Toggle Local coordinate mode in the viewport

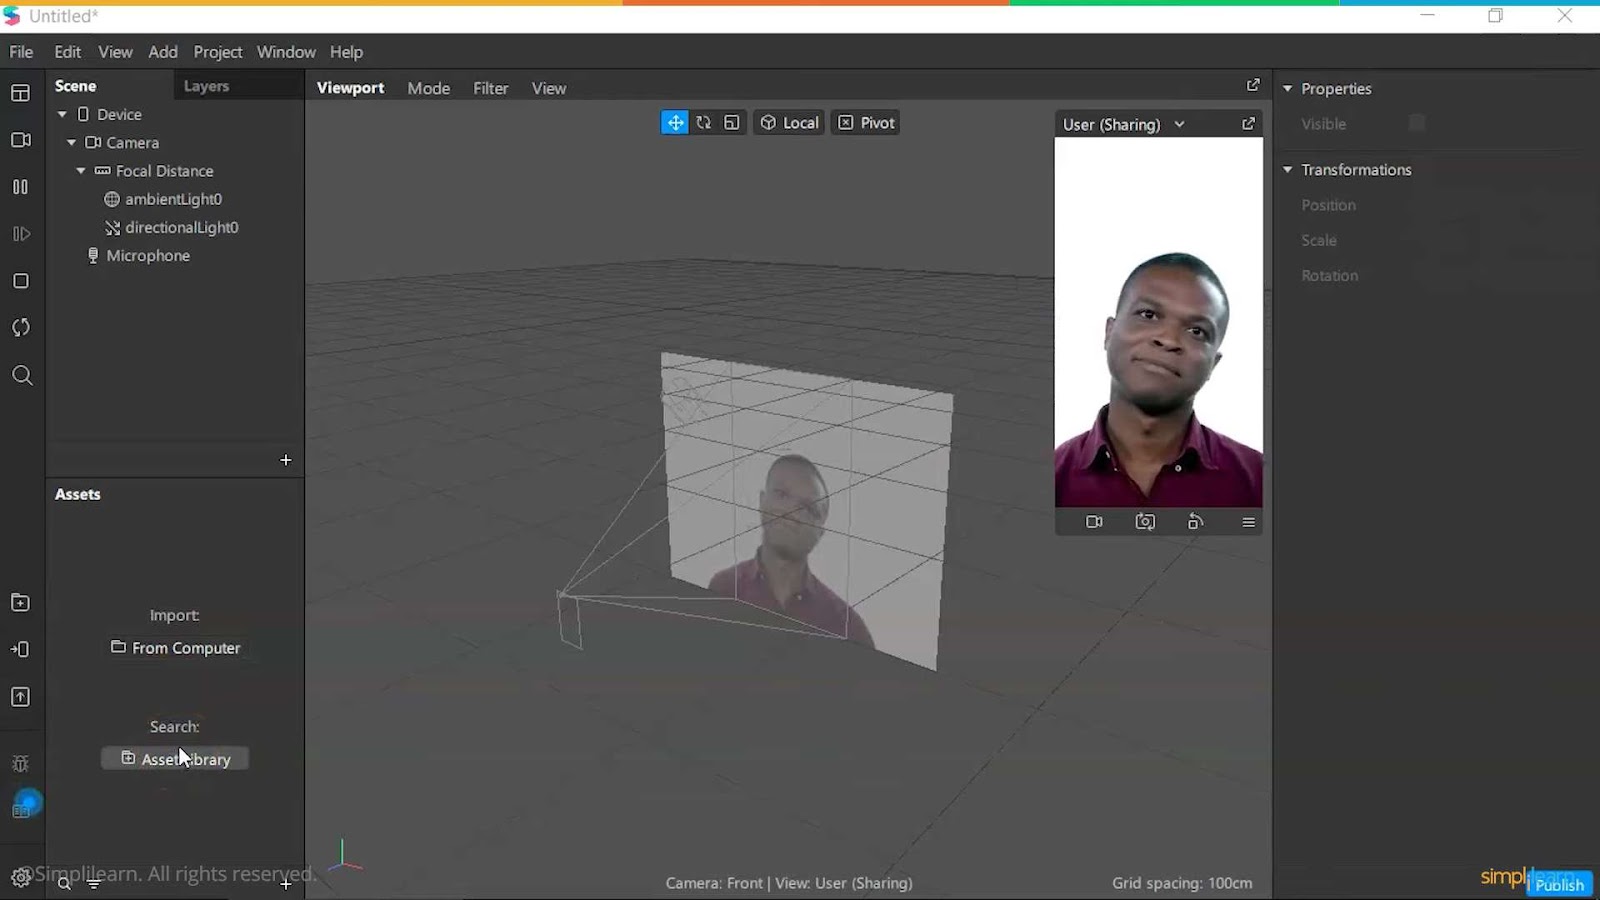[x=788, y=122]
